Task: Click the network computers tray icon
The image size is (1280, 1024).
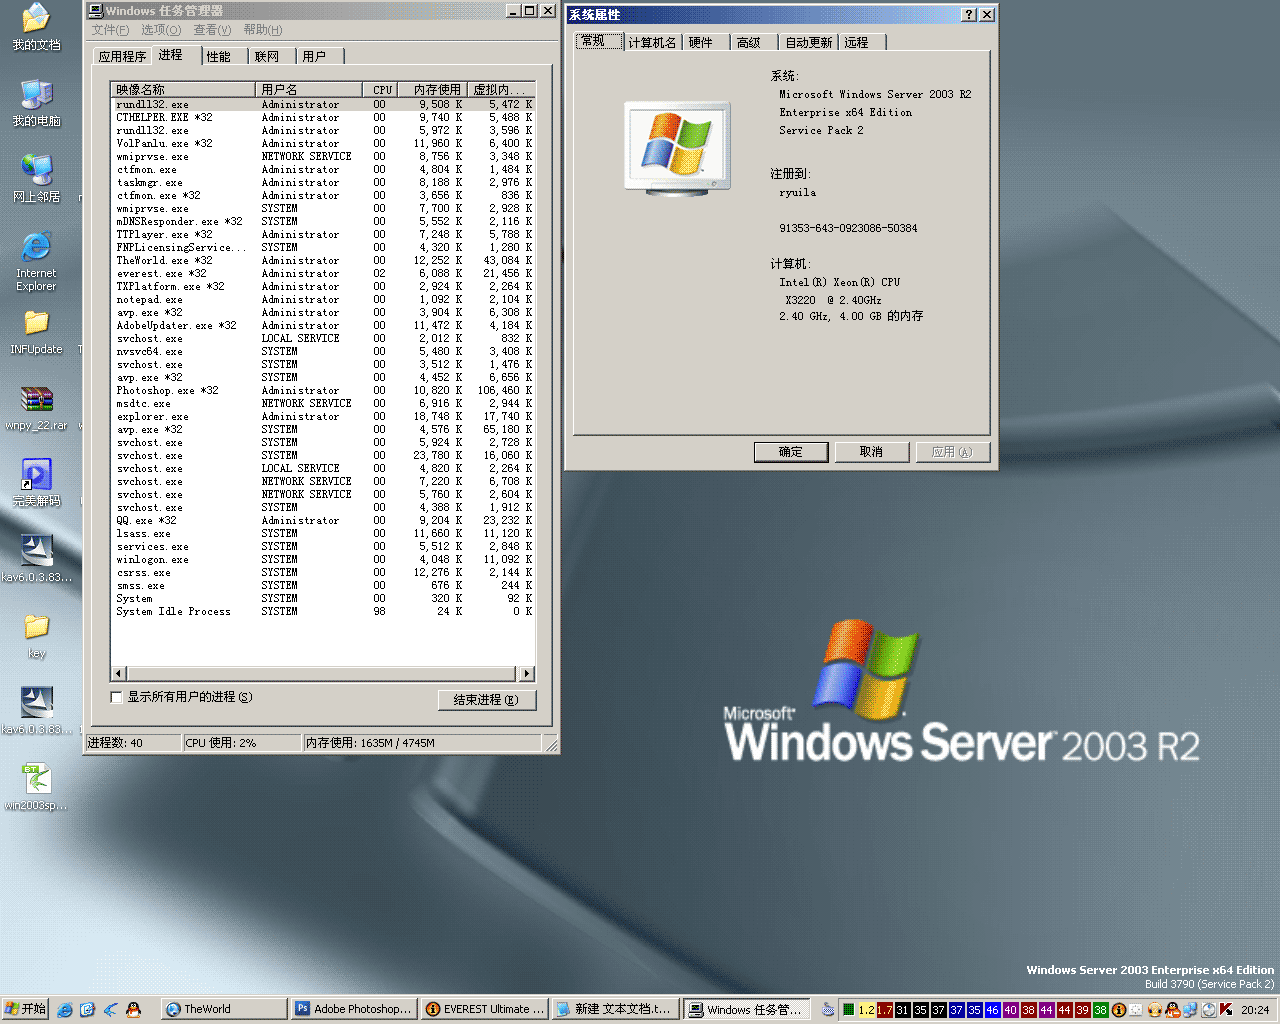Action: [1190, 1010]
